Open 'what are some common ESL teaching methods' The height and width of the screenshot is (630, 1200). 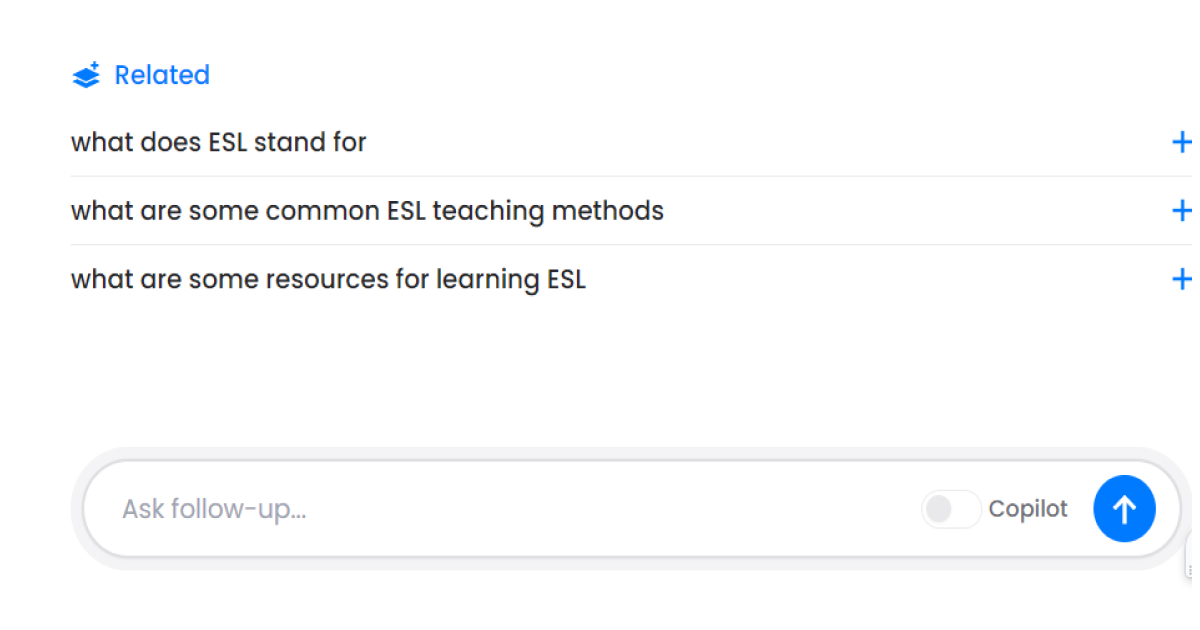click(x=367, y=211)
